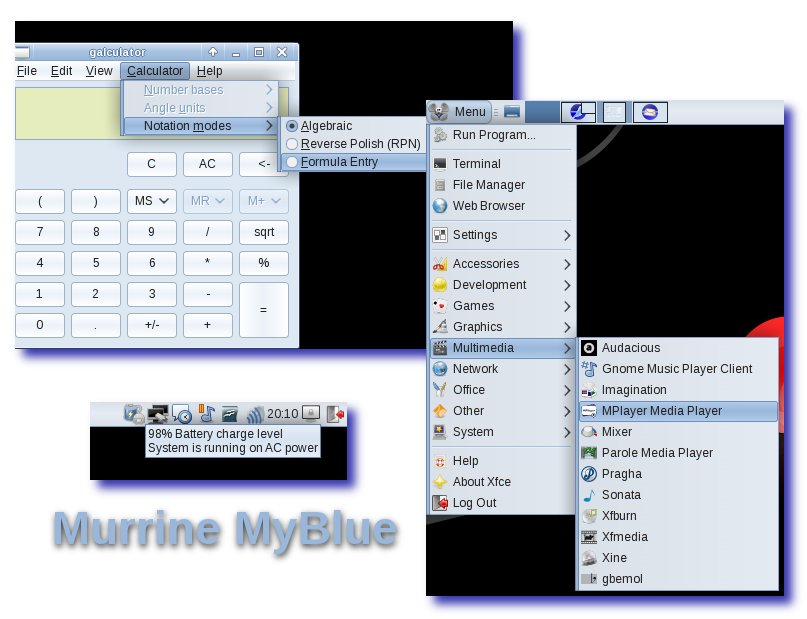Image resolution: width=807 pixels, height=619 pixels.
Task: Switch to the empty first workspace
Action: click(x=542, y=112)
